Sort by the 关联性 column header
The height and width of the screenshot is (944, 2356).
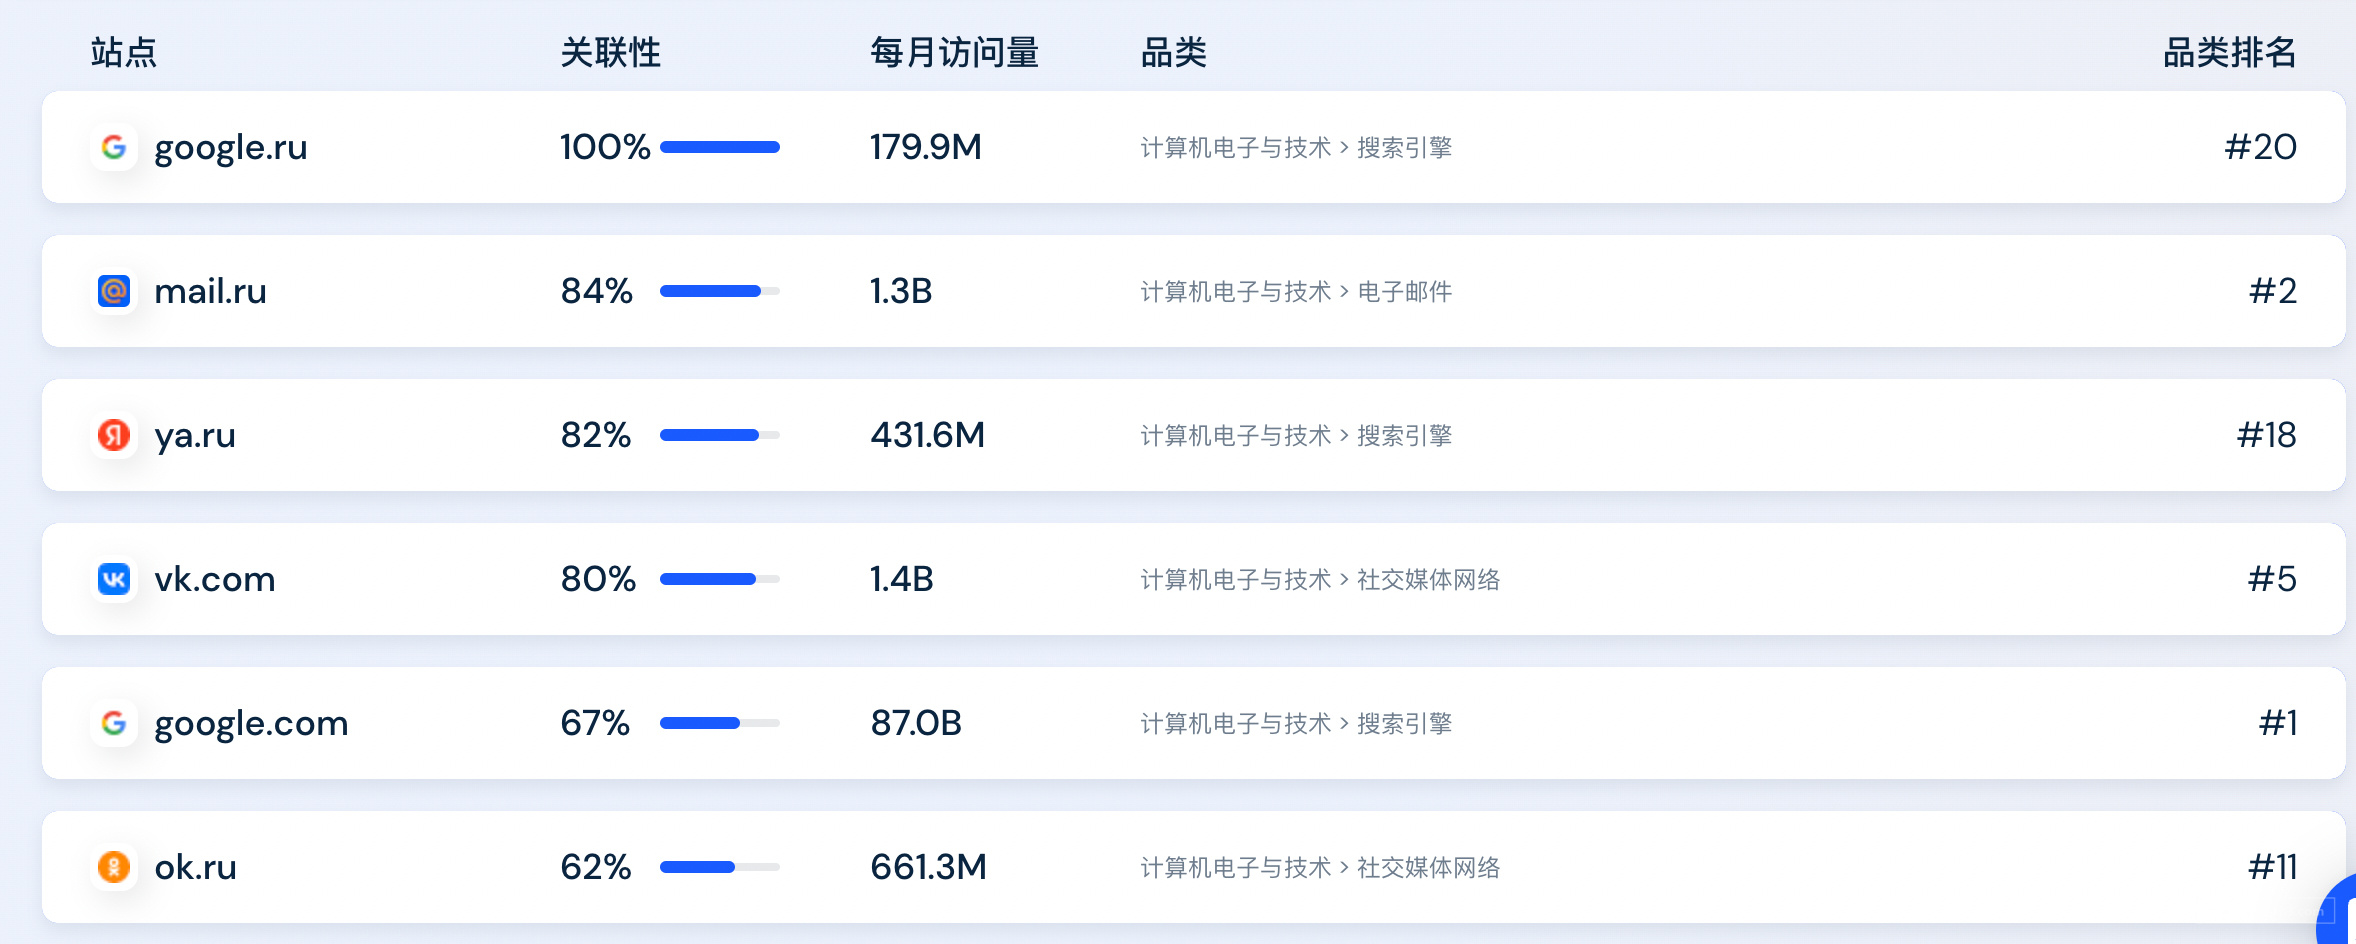click(610, 52)
